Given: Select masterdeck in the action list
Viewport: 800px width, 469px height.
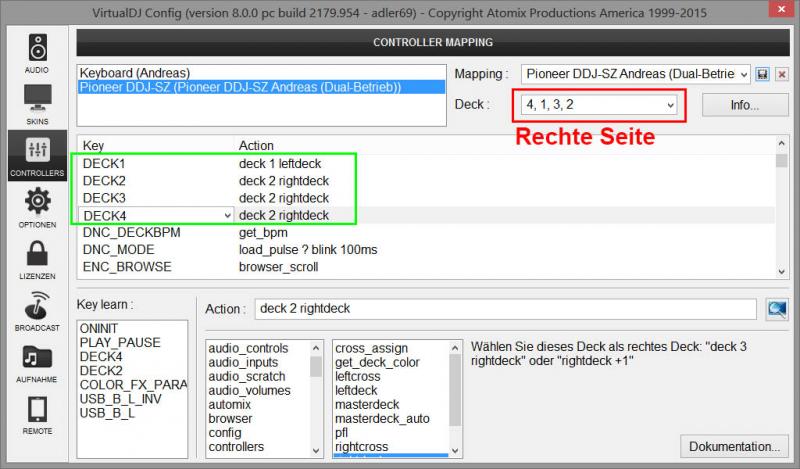Looking at the screenshot, I should (368, 404).
